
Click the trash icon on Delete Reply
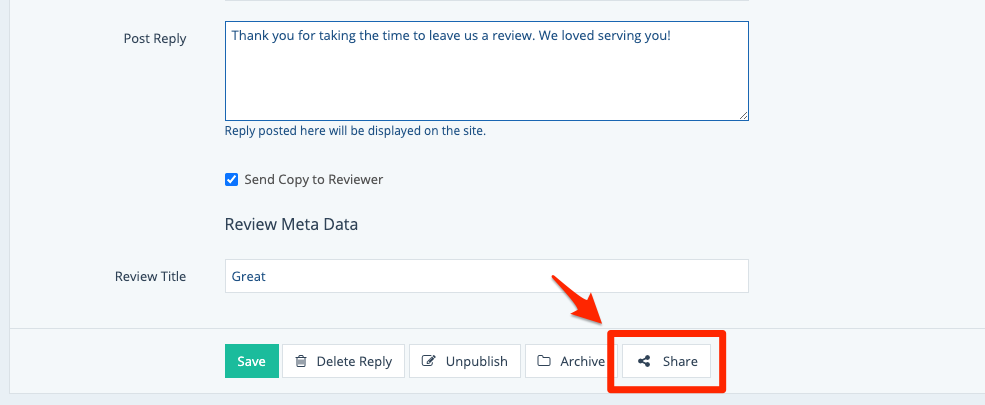(x=301, y=362)
